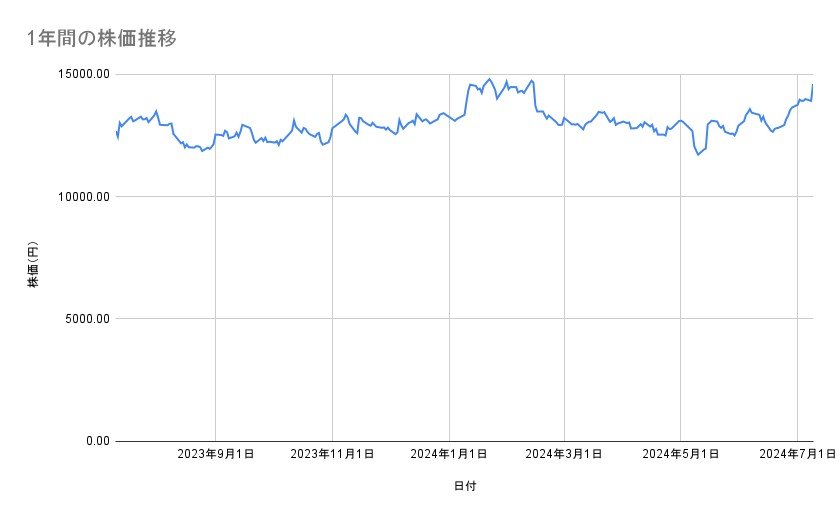Click the 0.00 y-axis label
This screenshot has height=519, width=839.
click(x=95, y=441)
